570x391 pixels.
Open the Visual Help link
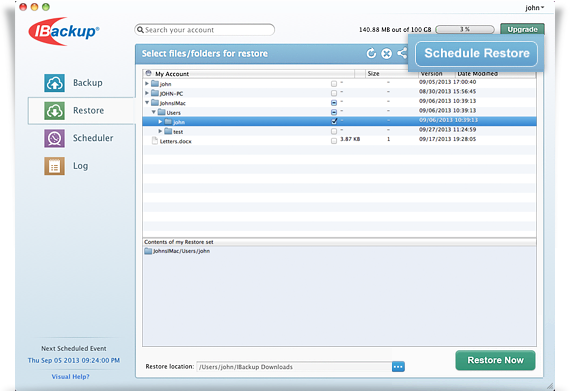[71, 376]
